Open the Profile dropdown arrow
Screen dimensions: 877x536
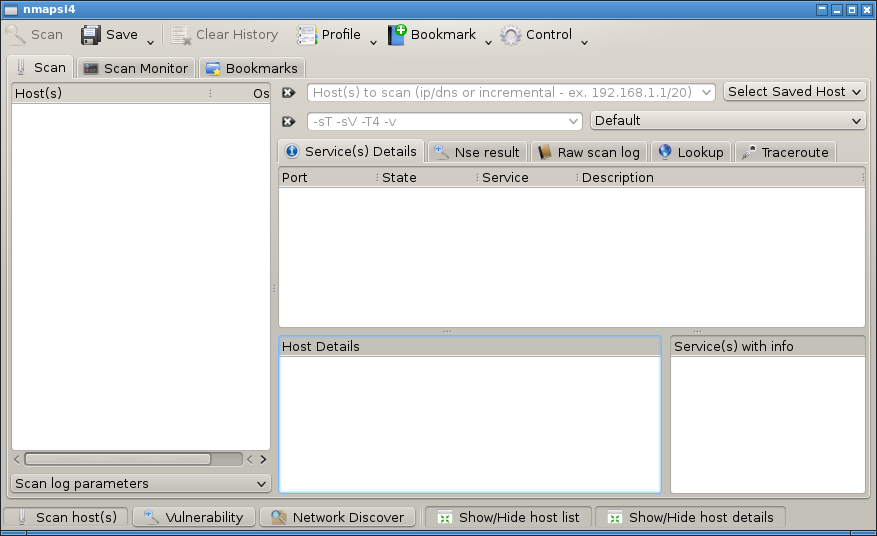[x=373, y=43]
